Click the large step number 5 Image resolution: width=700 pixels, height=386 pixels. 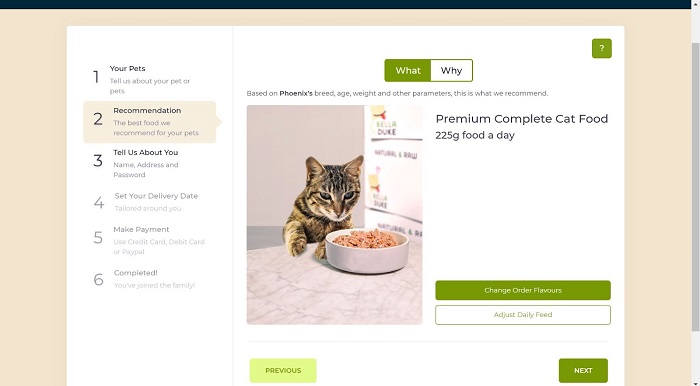(x=98, y=237)
